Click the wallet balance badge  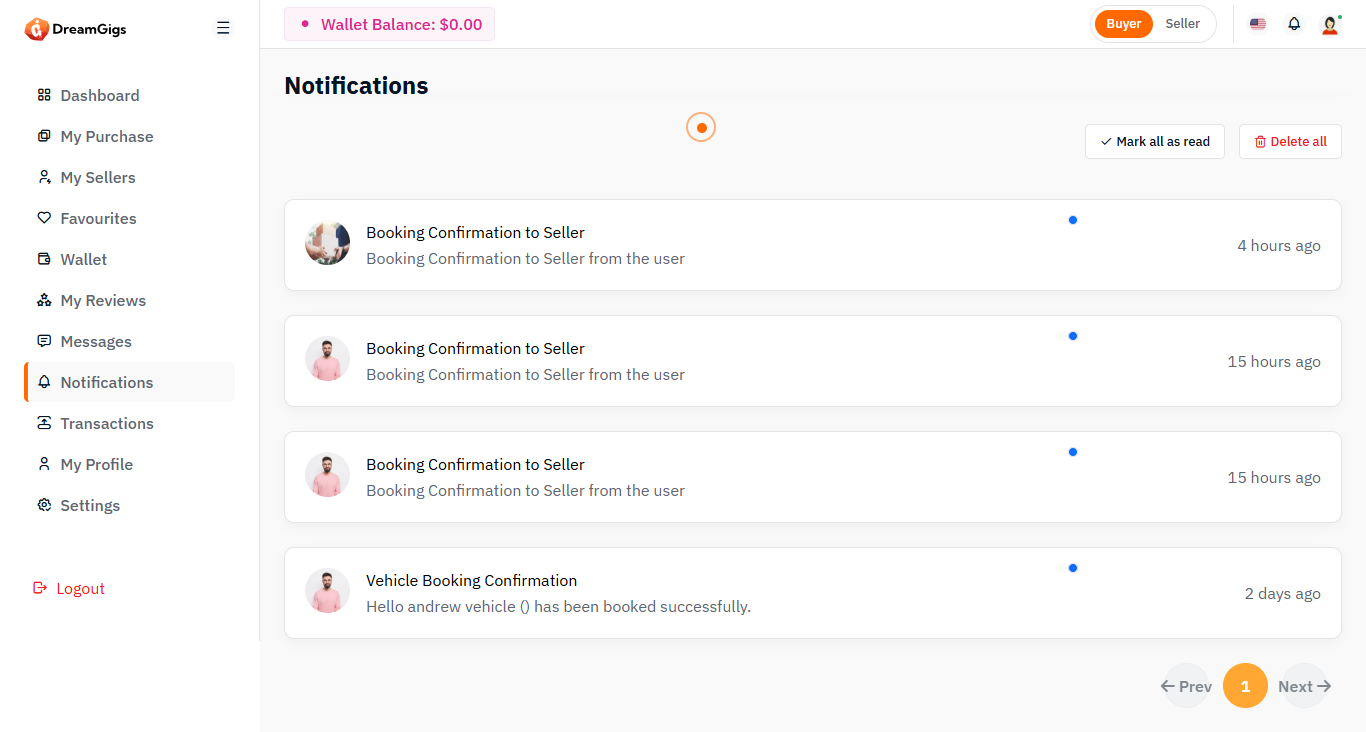coord(389,24)
